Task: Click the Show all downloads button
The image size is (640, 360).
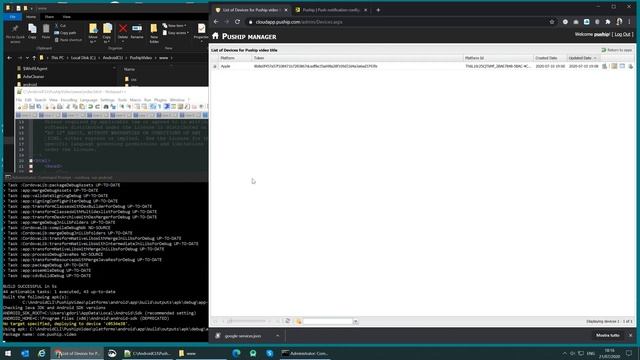Action: (607, 336)
